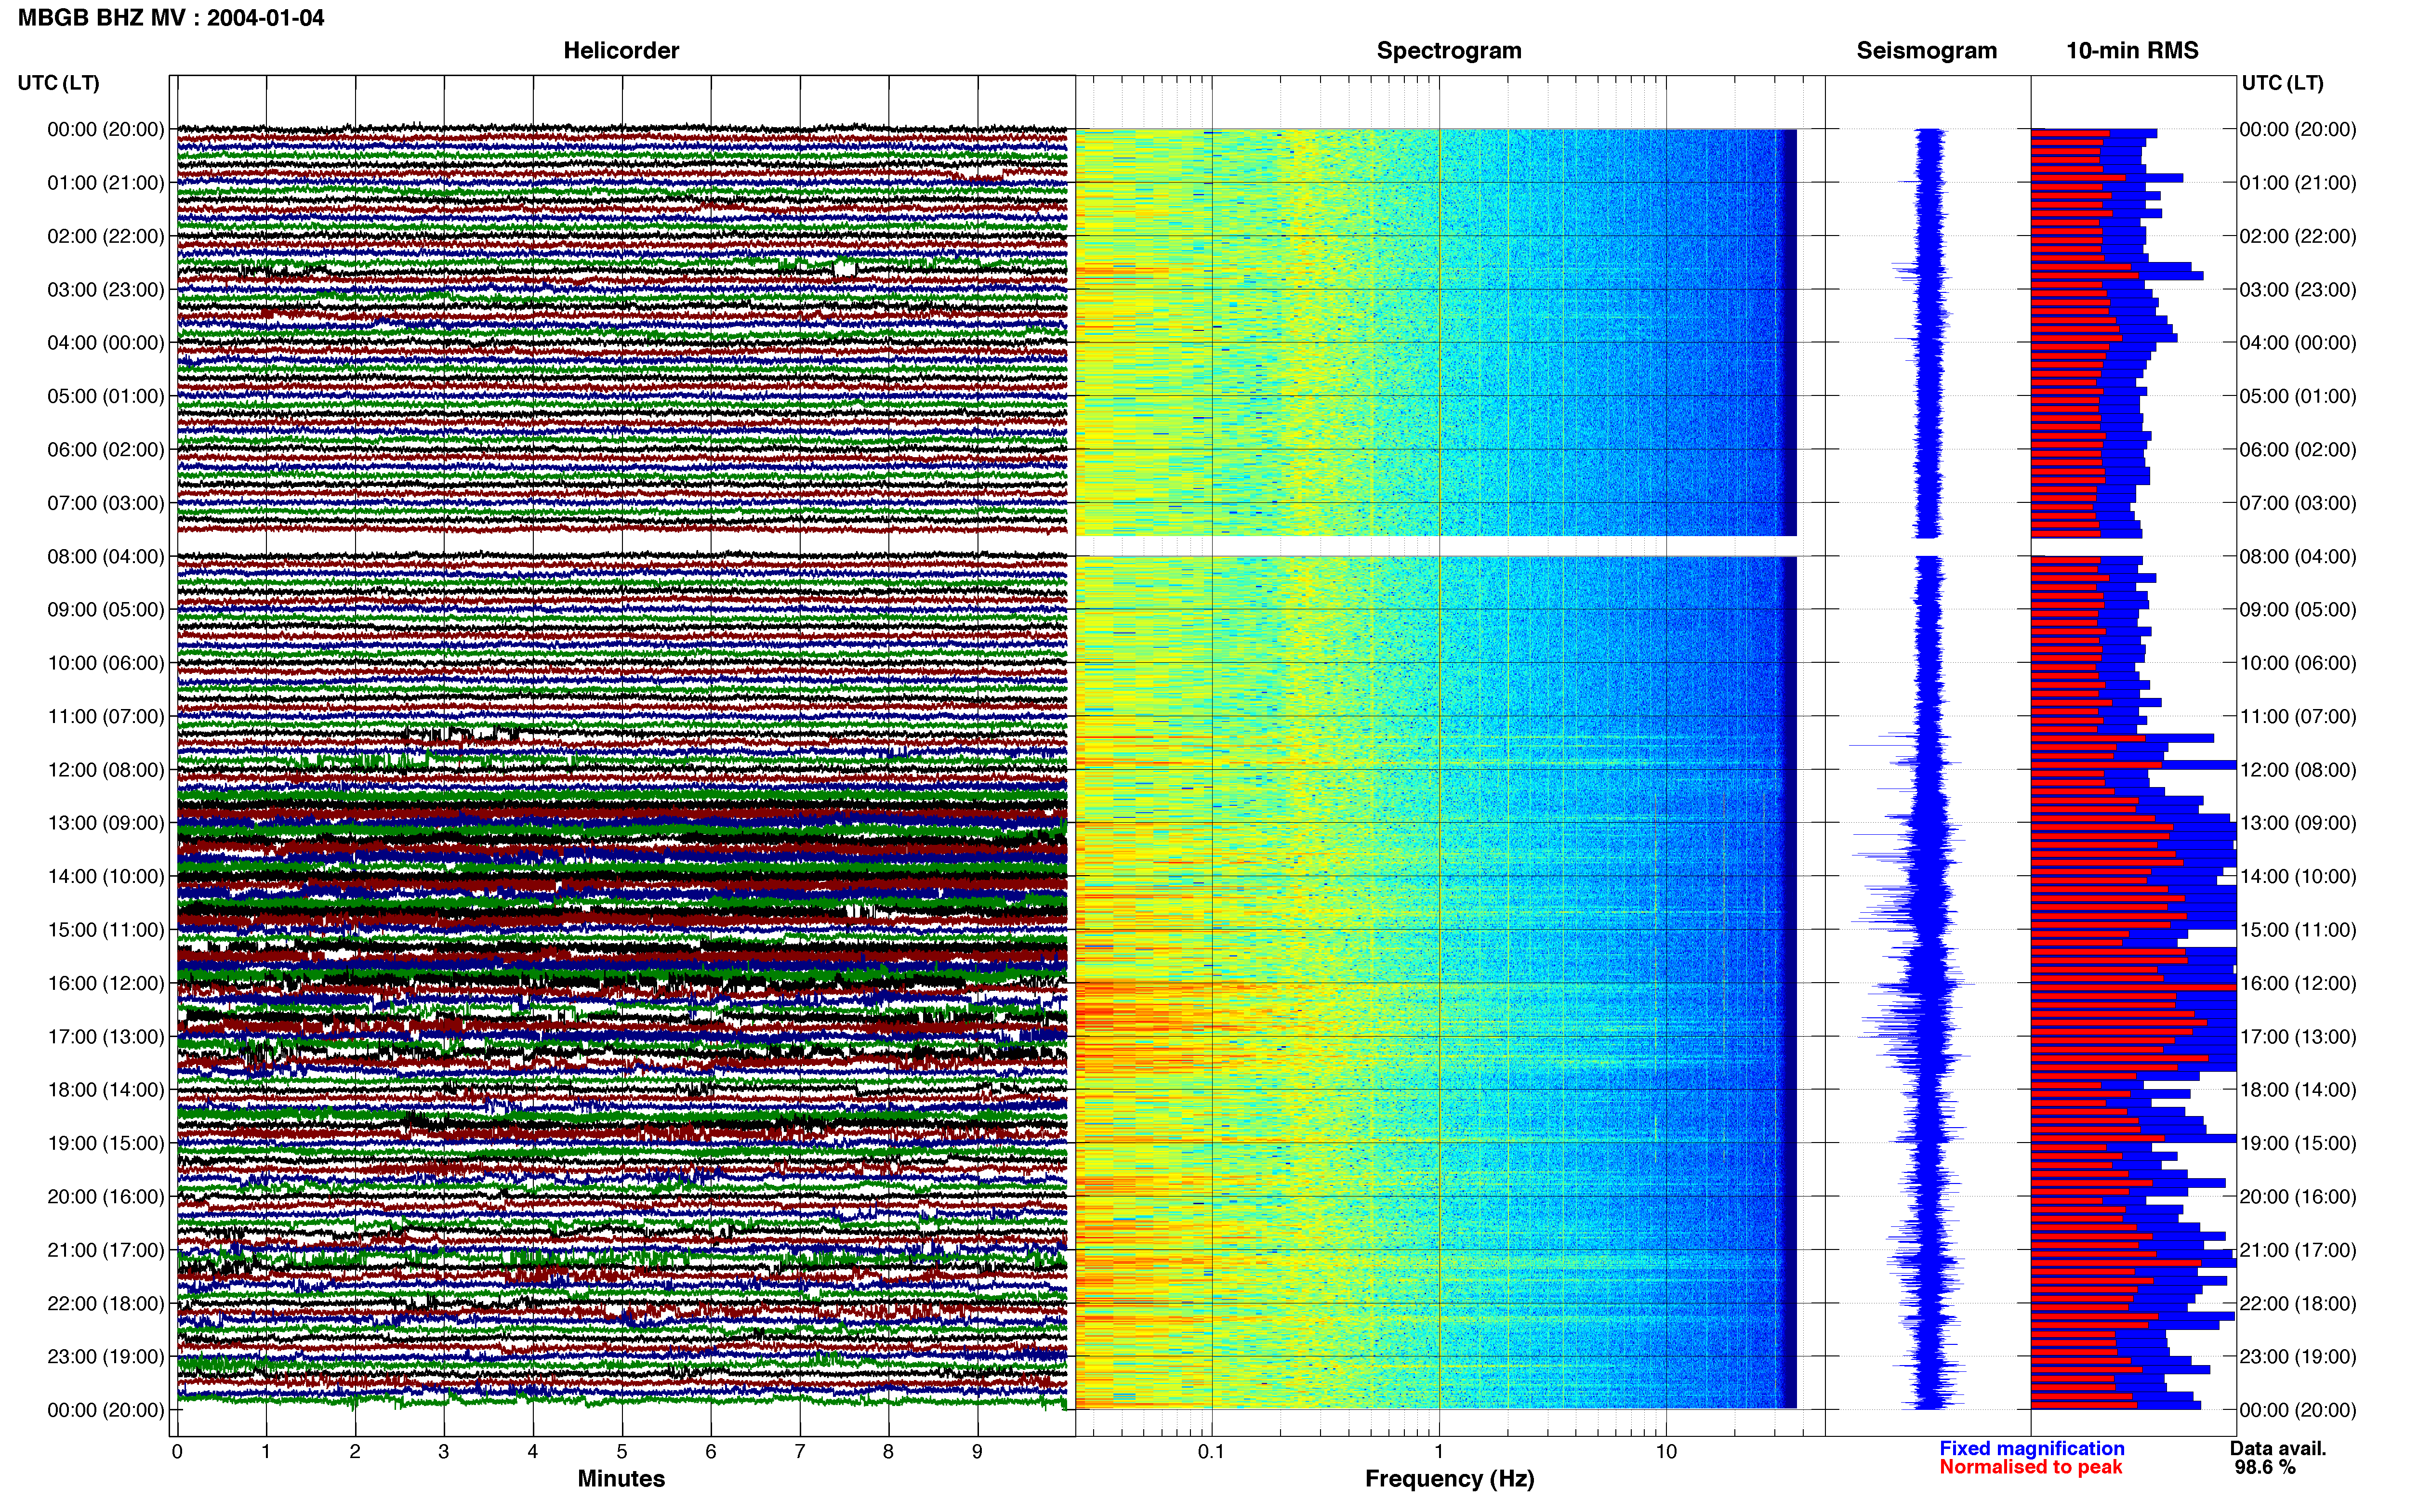The image size is (2418, 1512).
Task: Click left time label 10:00 (06:00)
Action: click(x=106, y=663)
